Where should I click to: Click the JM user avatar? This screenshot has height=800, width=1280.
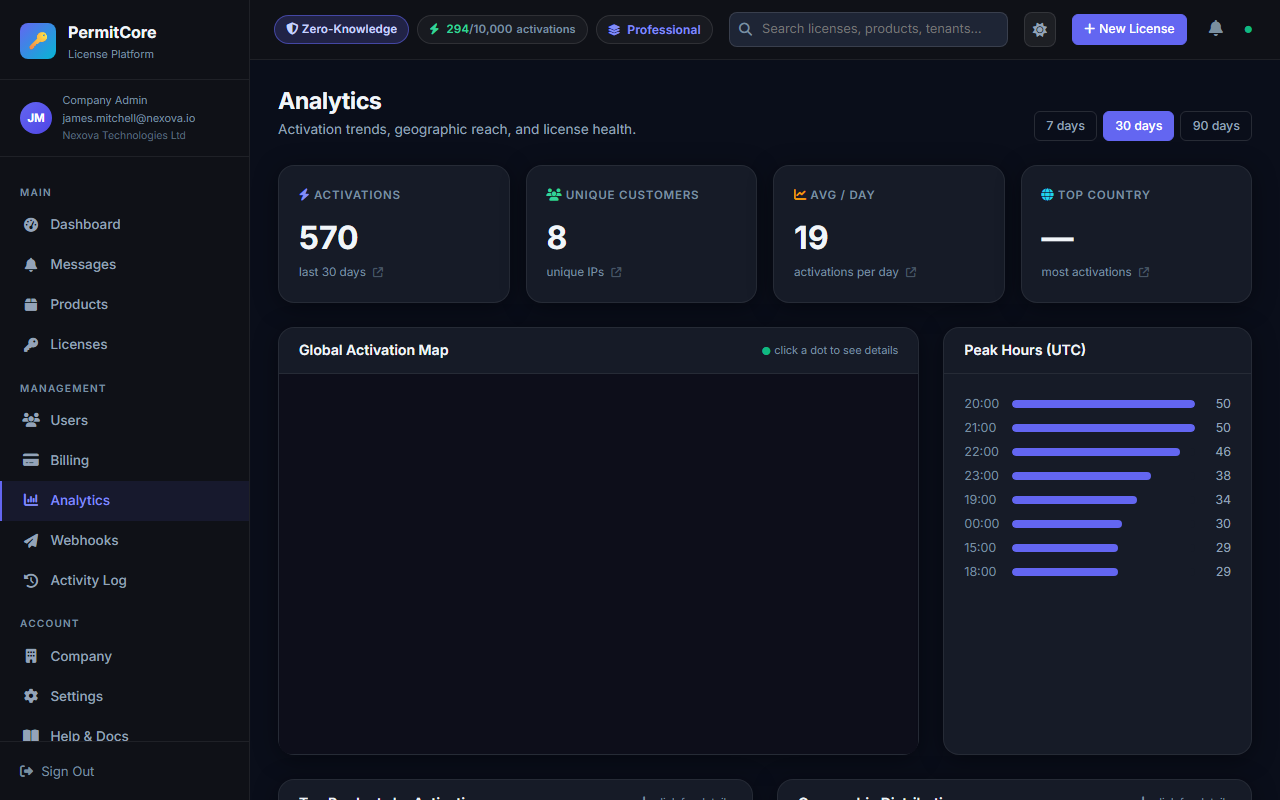click(36, 118)
